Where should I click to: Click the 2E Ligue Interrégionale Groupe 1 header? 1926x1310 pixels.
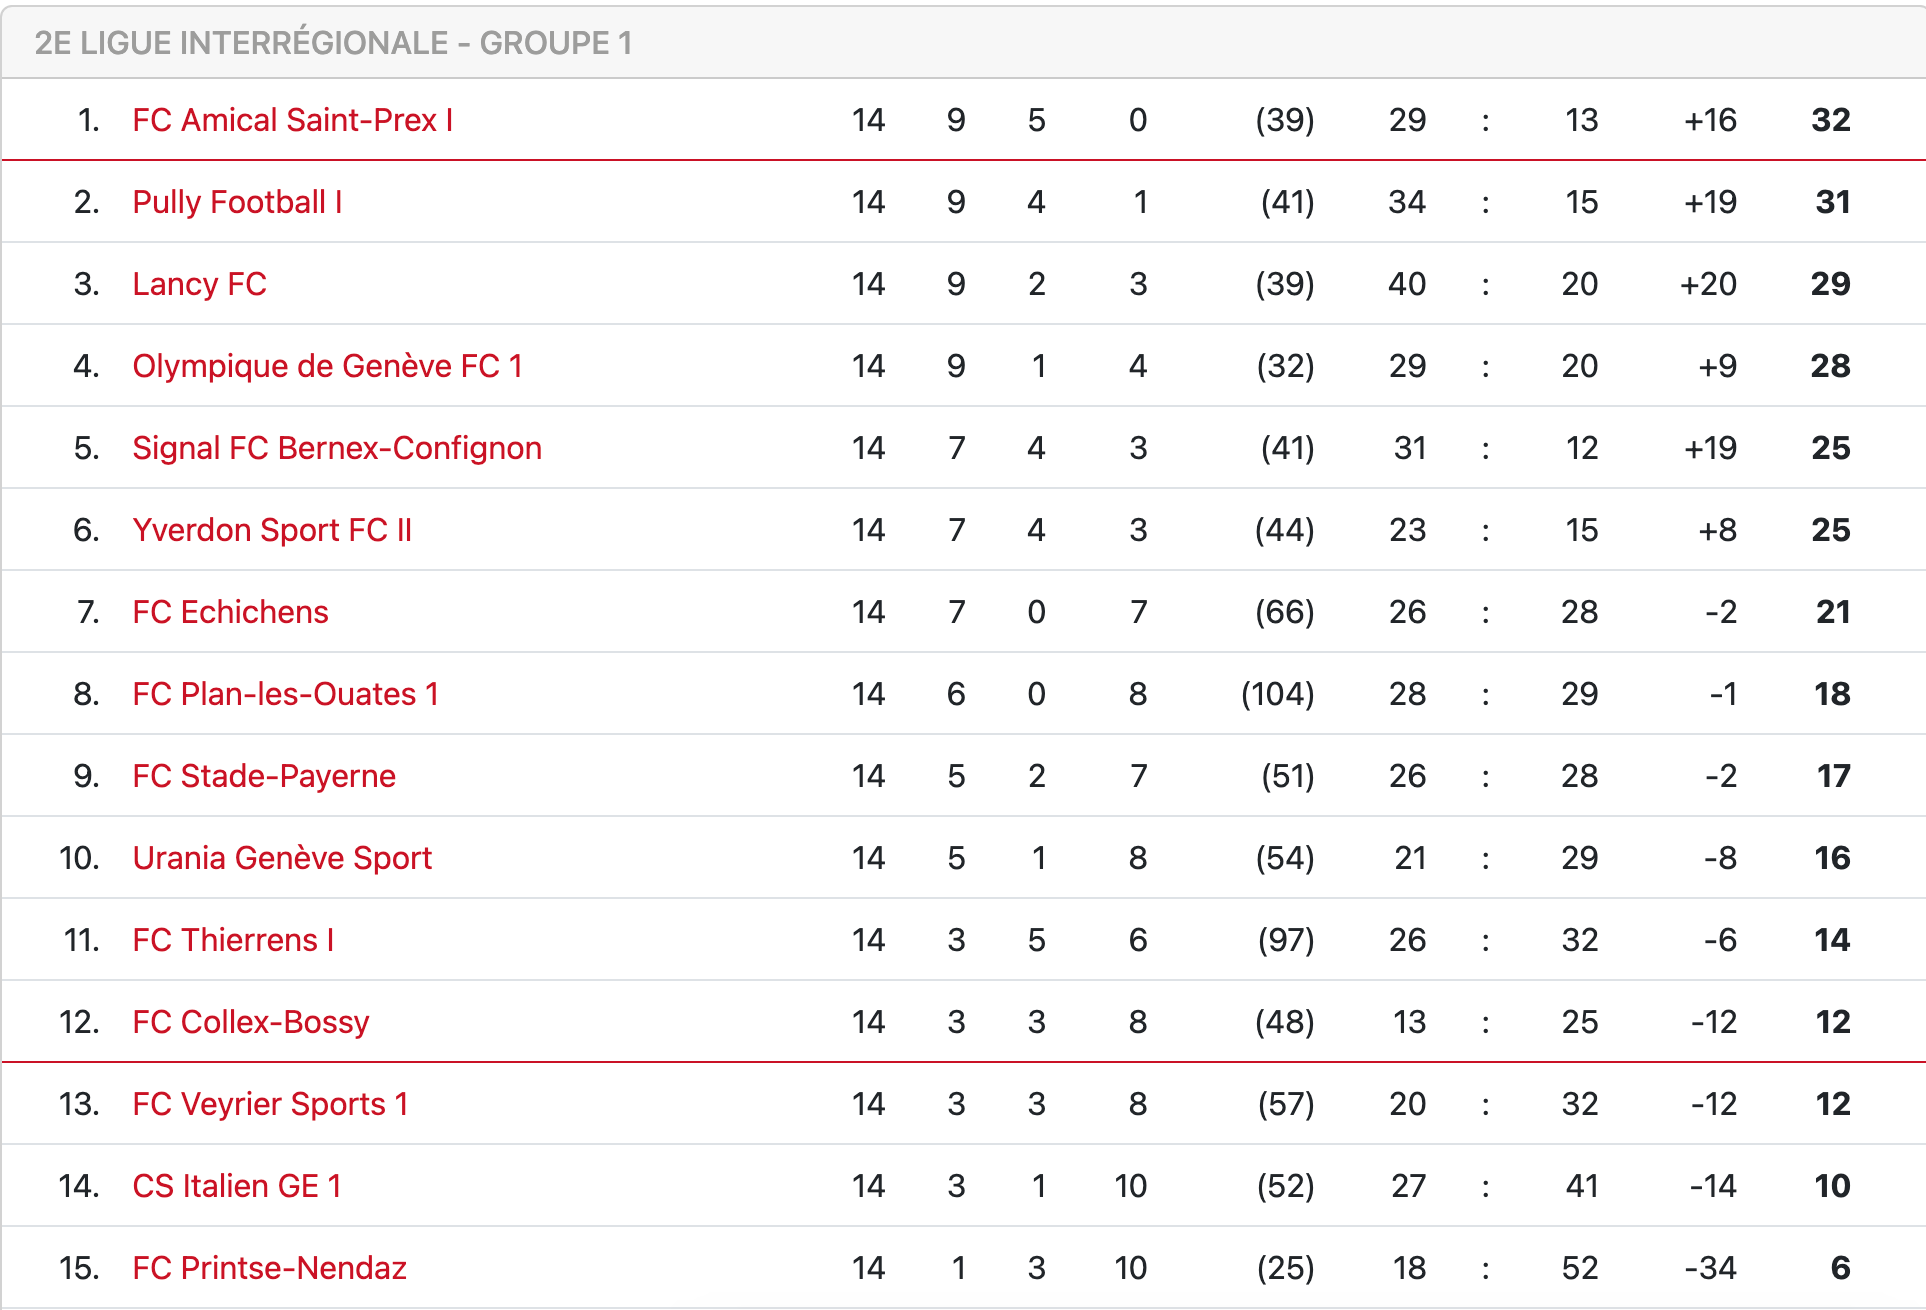click(333, 43)
